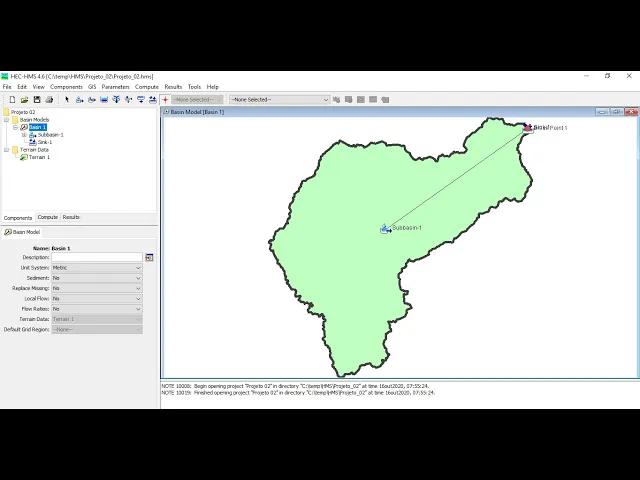
Task: Click the Subbasin-1 label on the map
Action: [x=407, y=228]
